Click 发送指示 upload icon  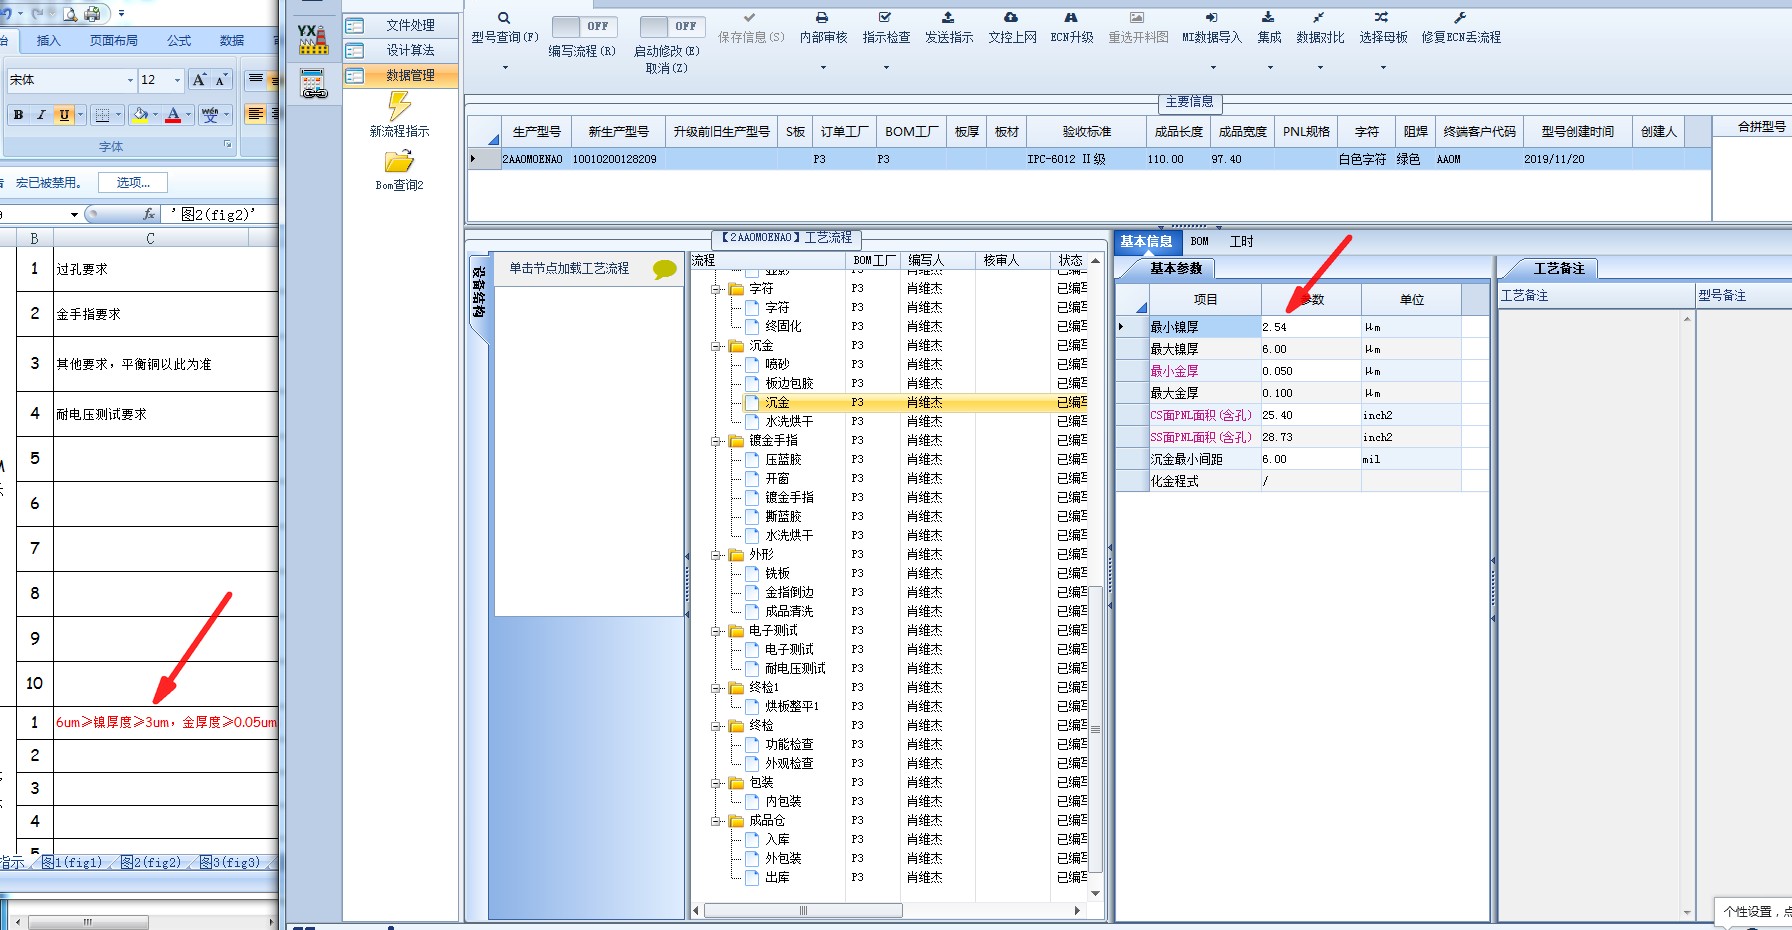pyautogui.click(x=948, y=18)
